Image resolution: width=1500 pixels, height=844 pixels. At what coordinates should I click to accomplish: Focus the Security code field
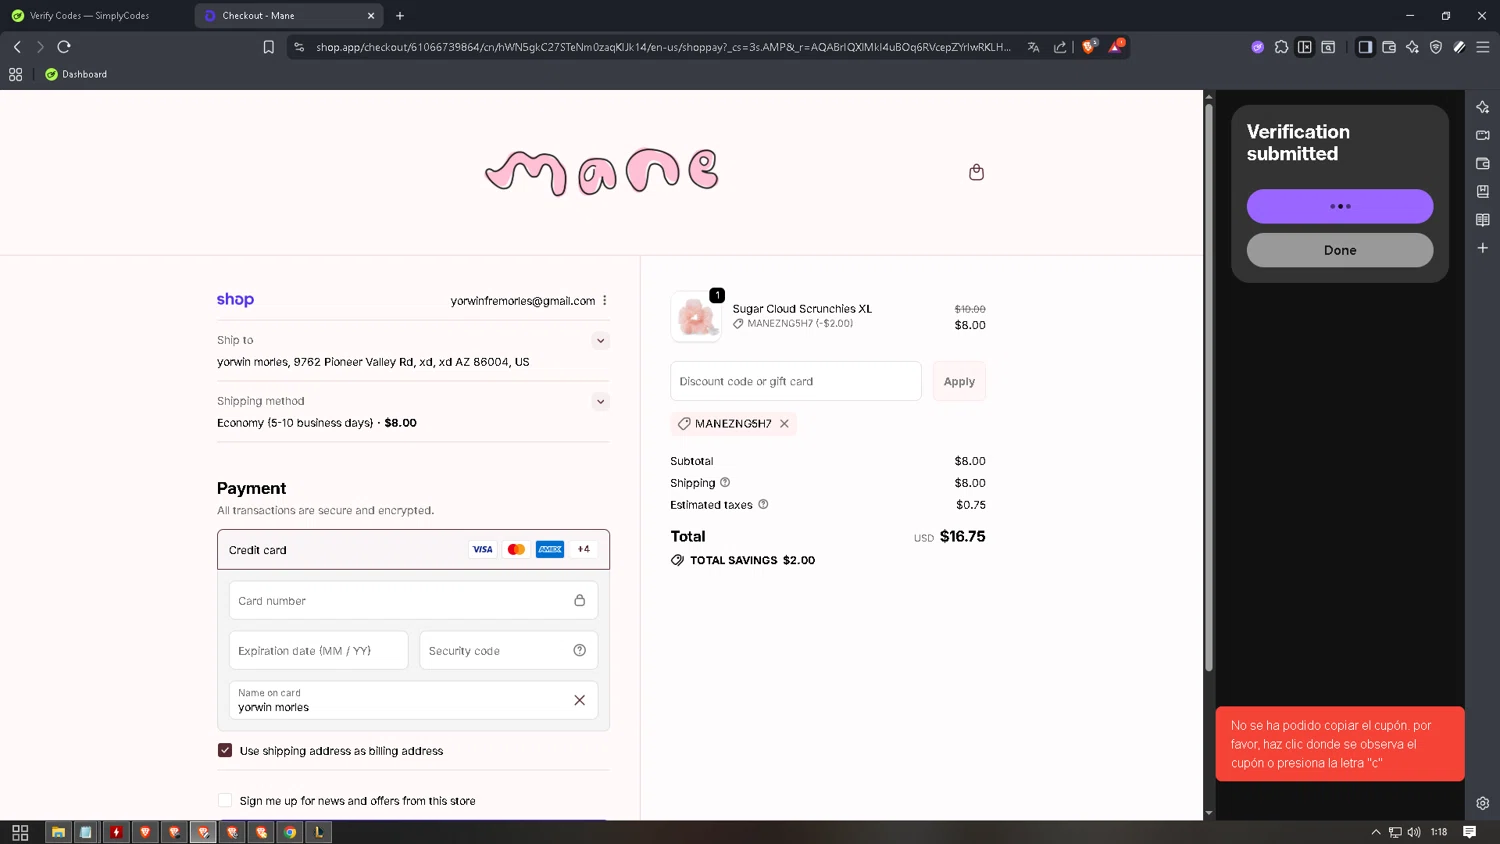pyautogui.click(x=508, y=650)
